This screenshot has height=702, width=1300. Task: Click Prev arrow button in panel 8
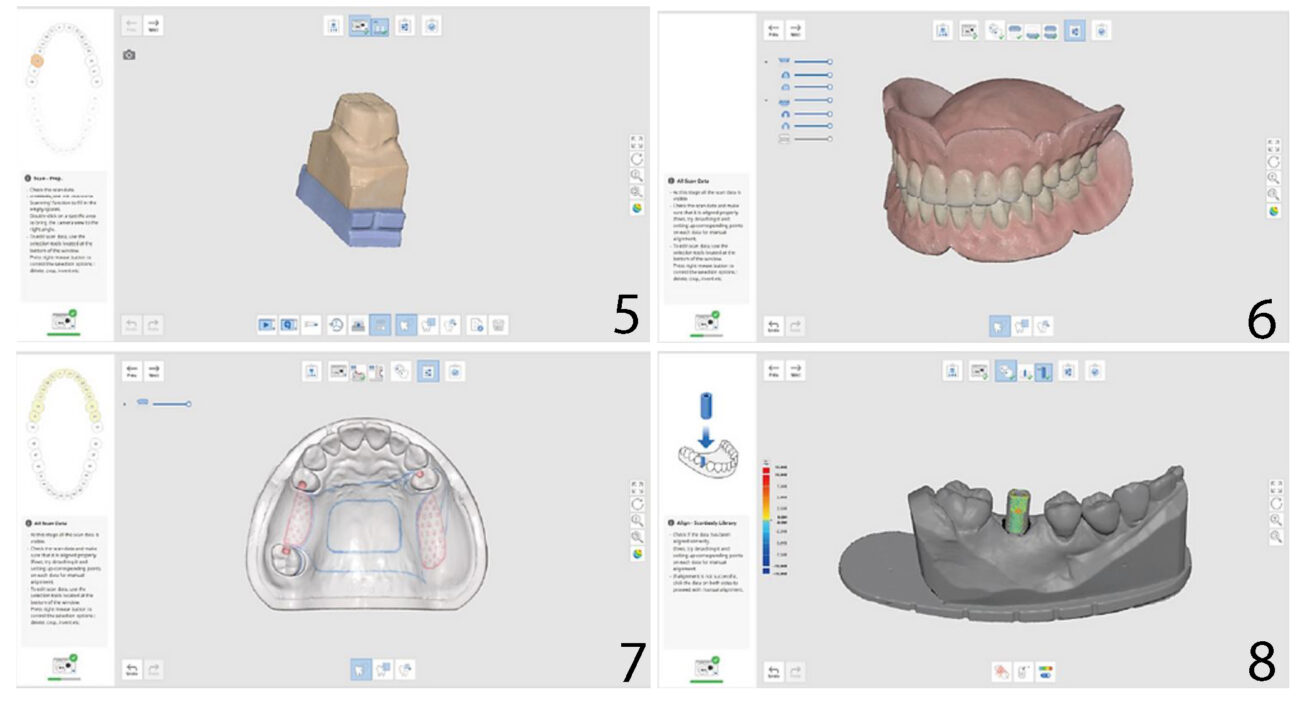(772, 371)
